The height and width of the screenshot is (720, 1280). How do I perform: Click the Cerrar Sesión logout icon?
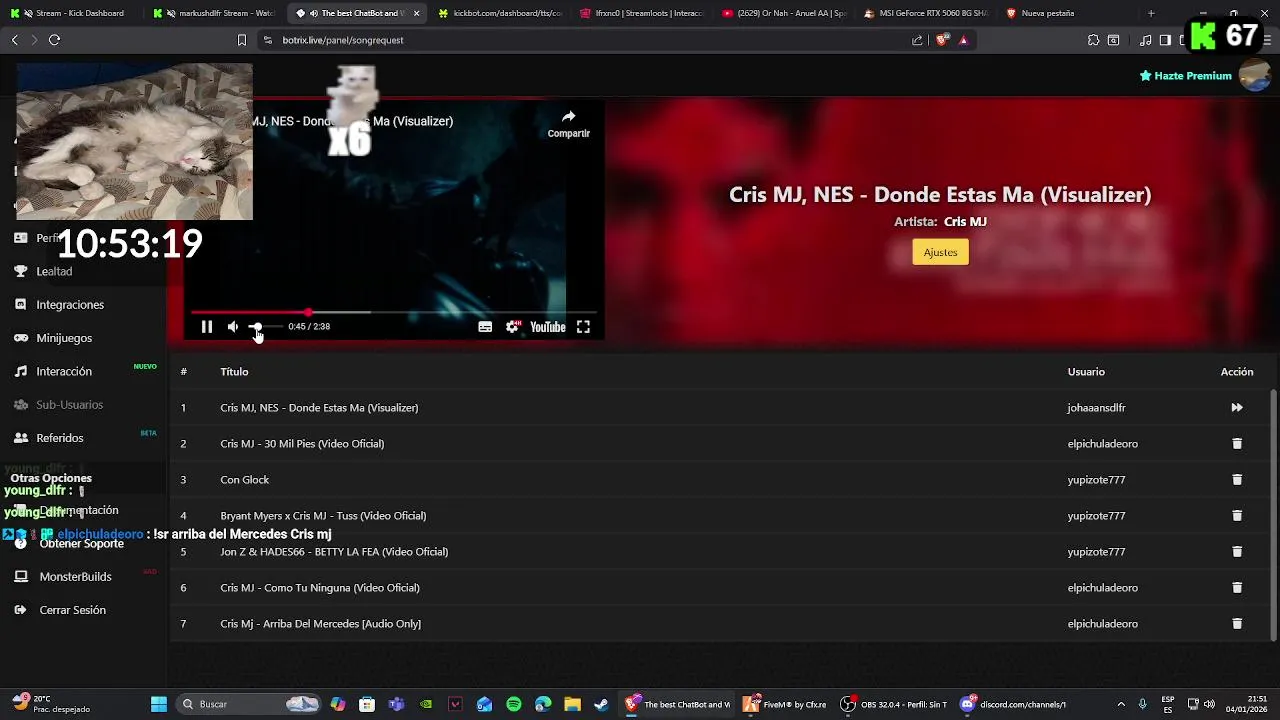tap(20, 610)
